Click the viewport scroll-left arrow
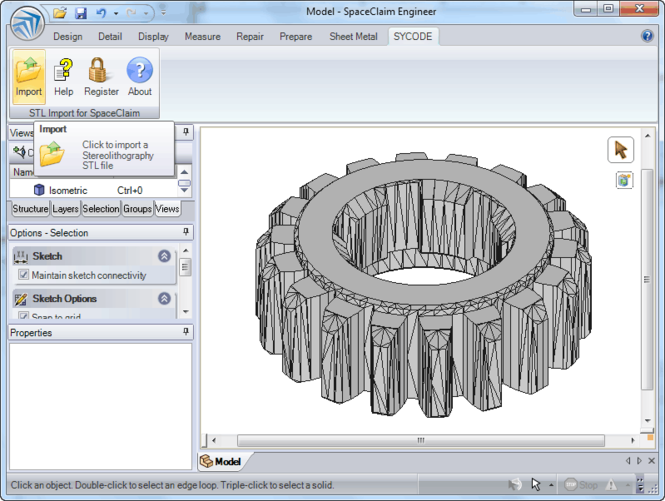 [x=214, y=440]
